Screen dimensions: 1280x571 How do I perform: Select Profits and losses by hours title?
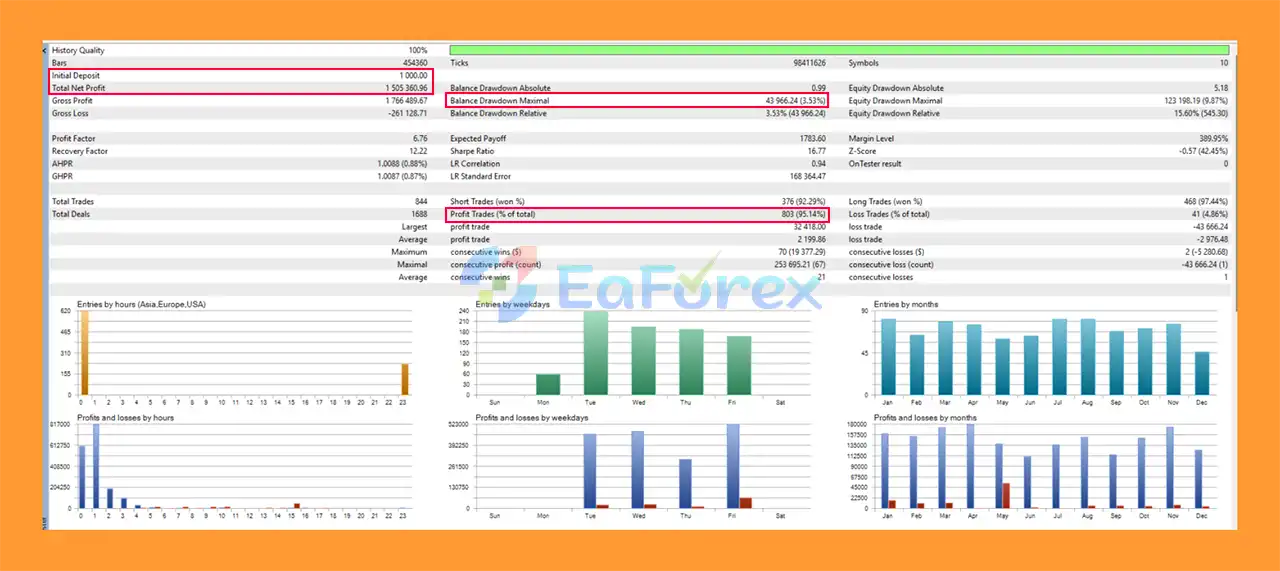125,417
